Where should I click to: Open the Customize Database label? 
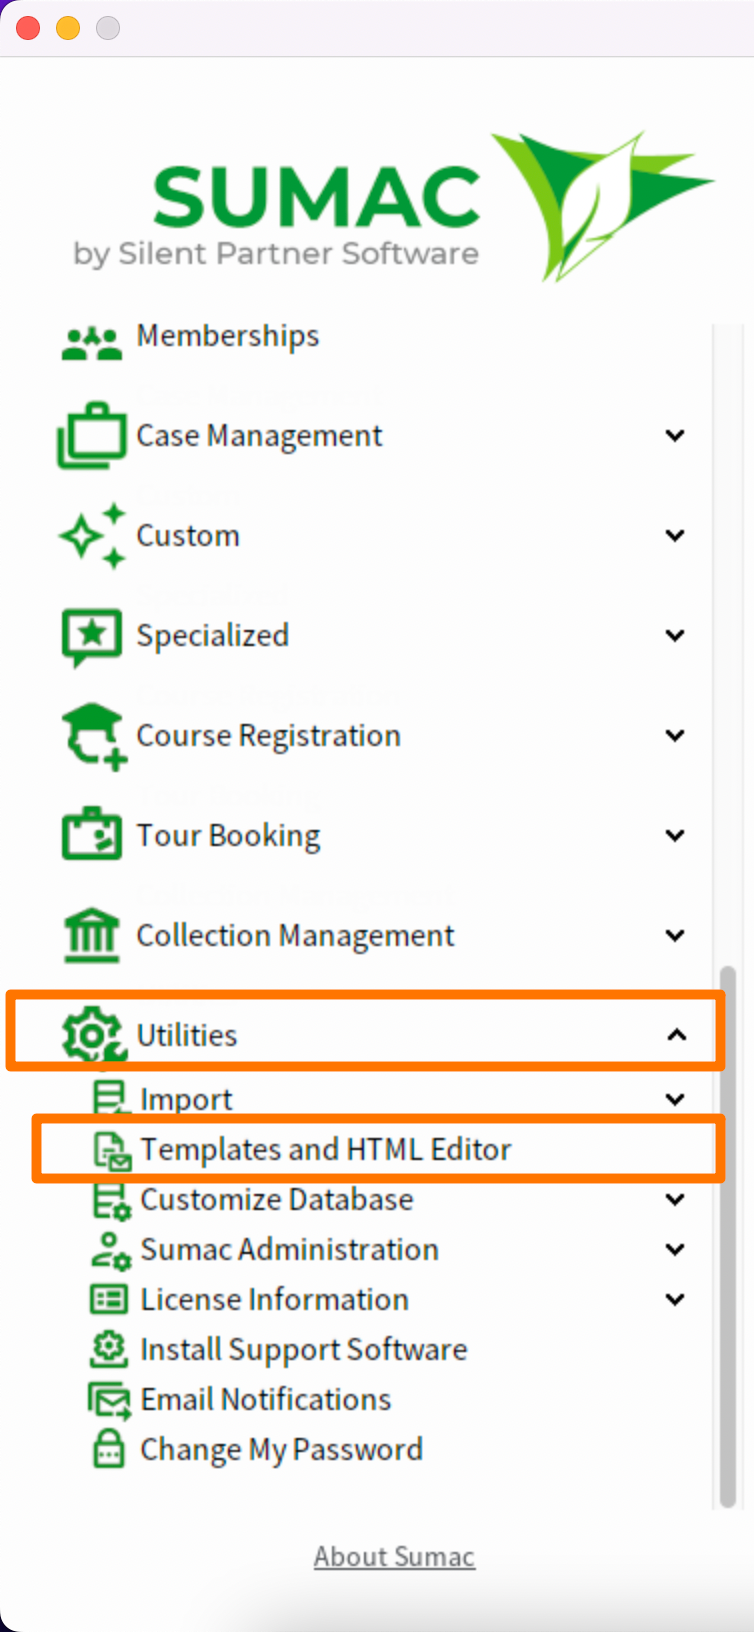tap(277, 1199)
